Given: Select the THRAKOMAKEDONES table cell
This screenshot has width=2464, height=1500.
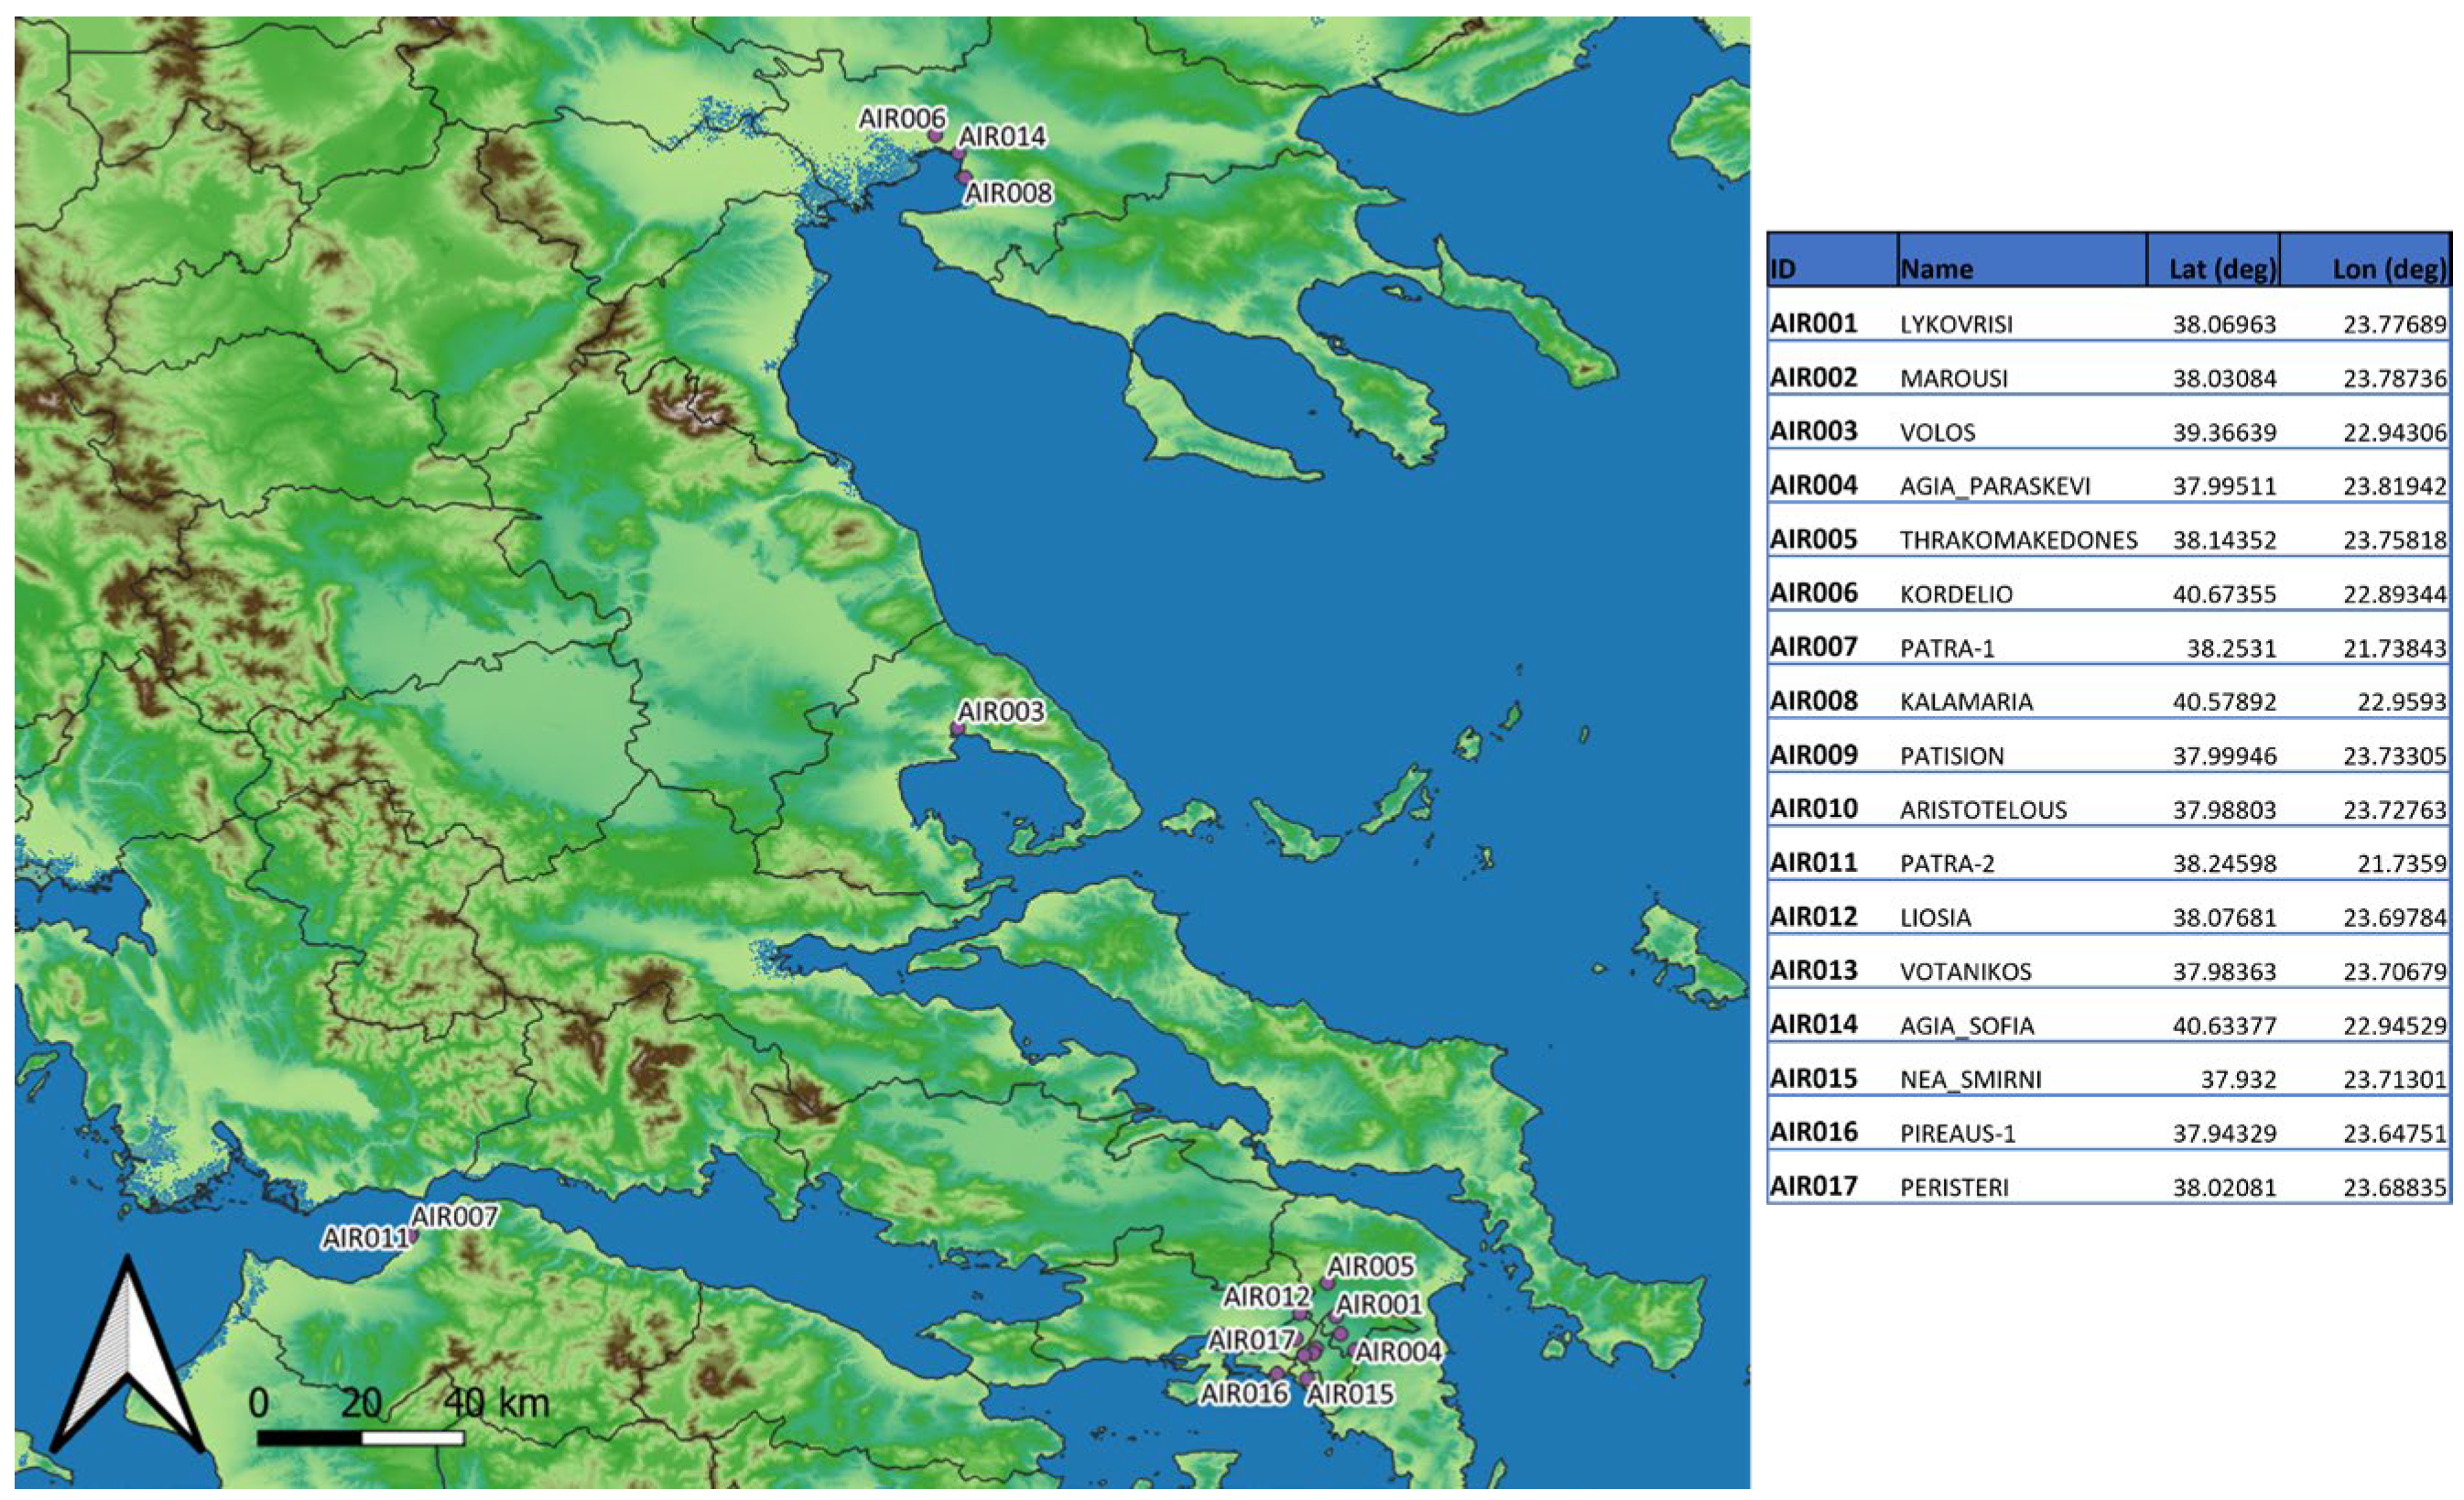Looking at the screenshot, I should click(x=2018, y=540).
